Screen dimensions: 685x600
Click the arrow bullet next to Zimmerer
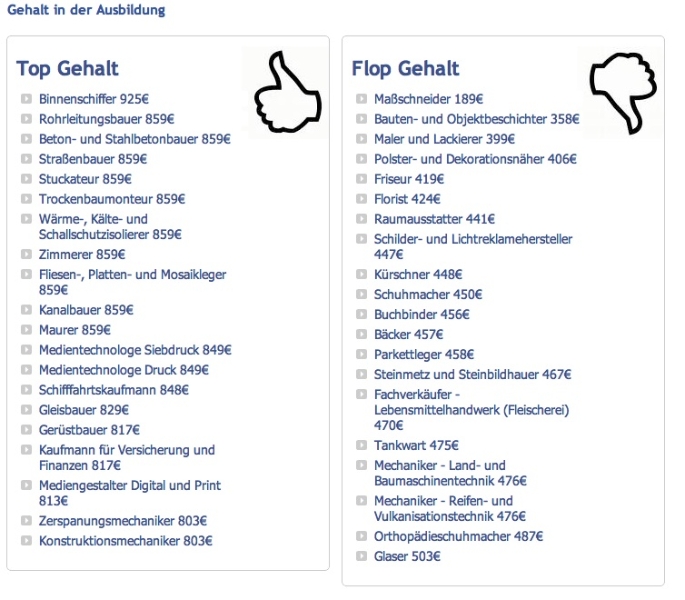coord(26,254)
